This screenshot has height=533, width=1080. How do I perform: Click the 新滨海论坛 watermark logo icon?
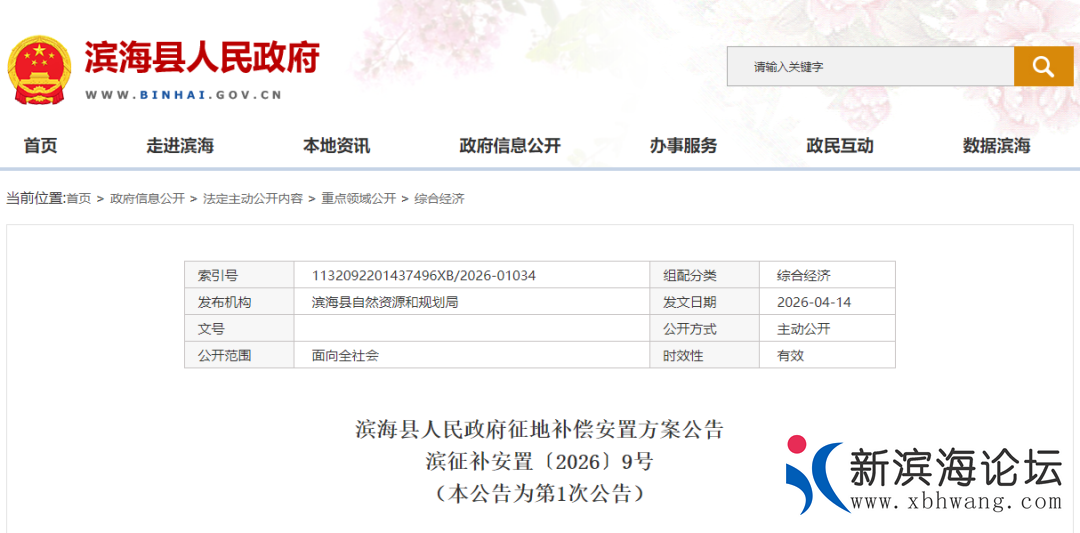click(x=814, y=474)
